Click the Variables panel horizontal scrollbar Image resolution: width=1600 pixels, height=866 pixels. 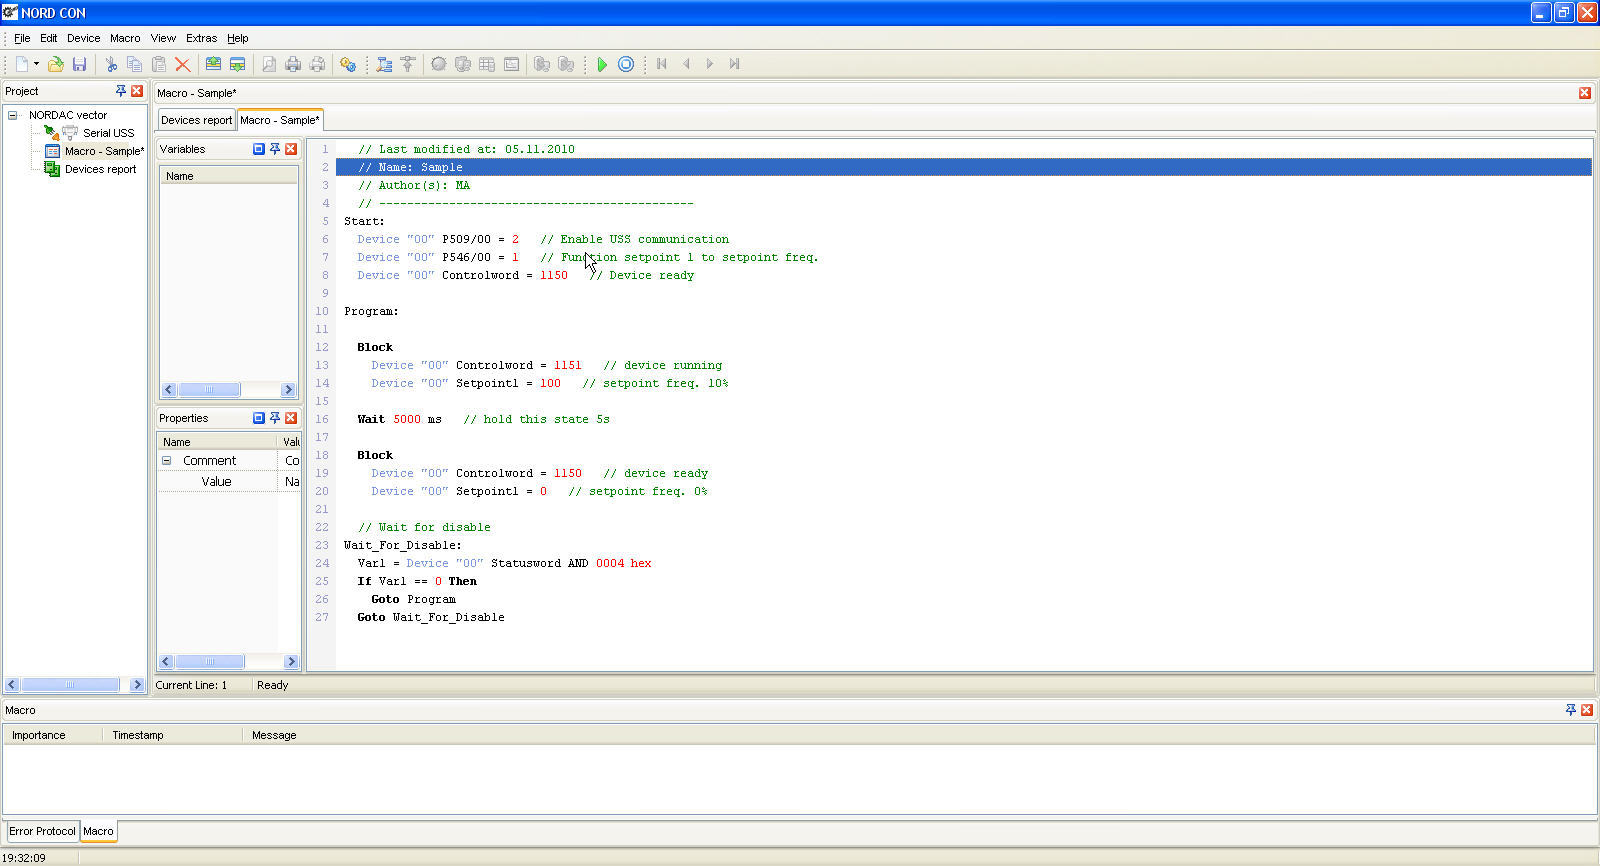pos(228,390)
